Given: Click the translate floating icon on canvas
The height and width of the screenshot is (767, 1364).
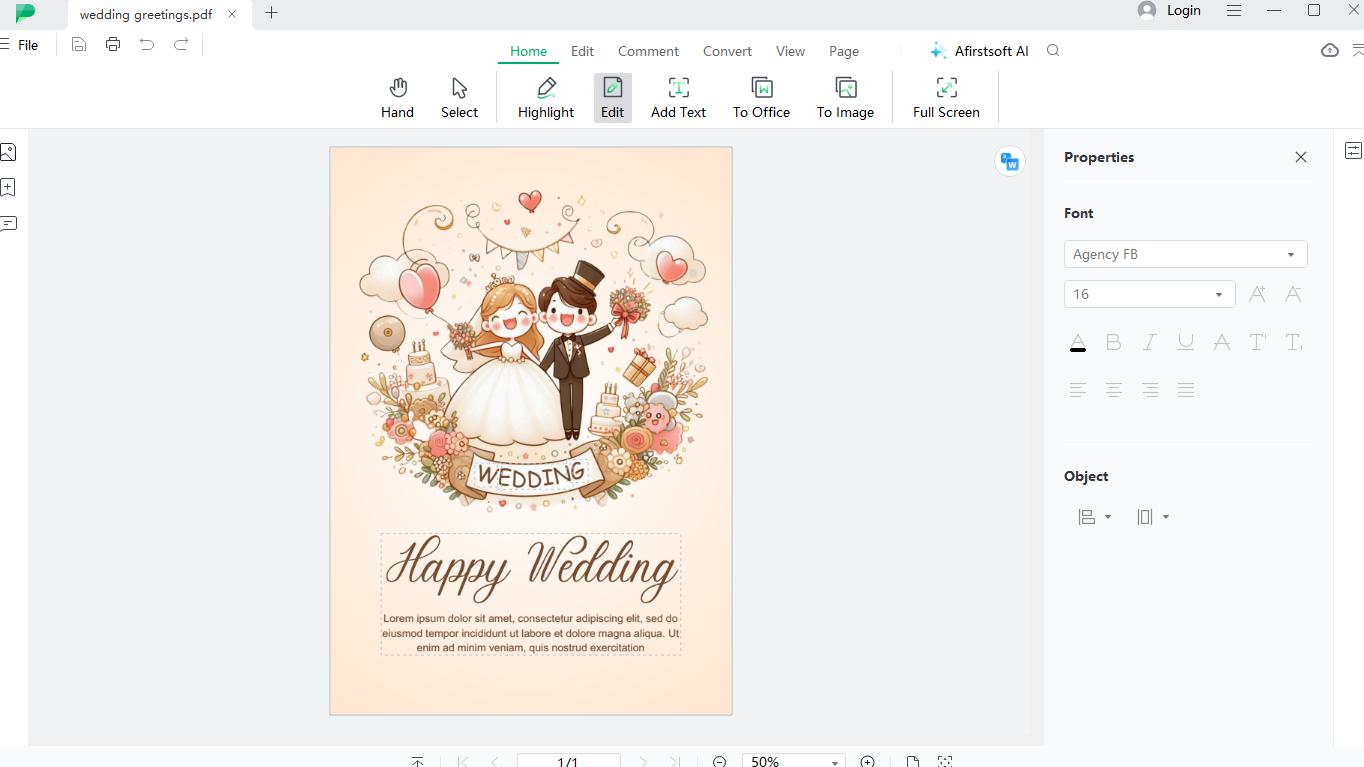Looking at the screenshot, I should click(1010, 161).
